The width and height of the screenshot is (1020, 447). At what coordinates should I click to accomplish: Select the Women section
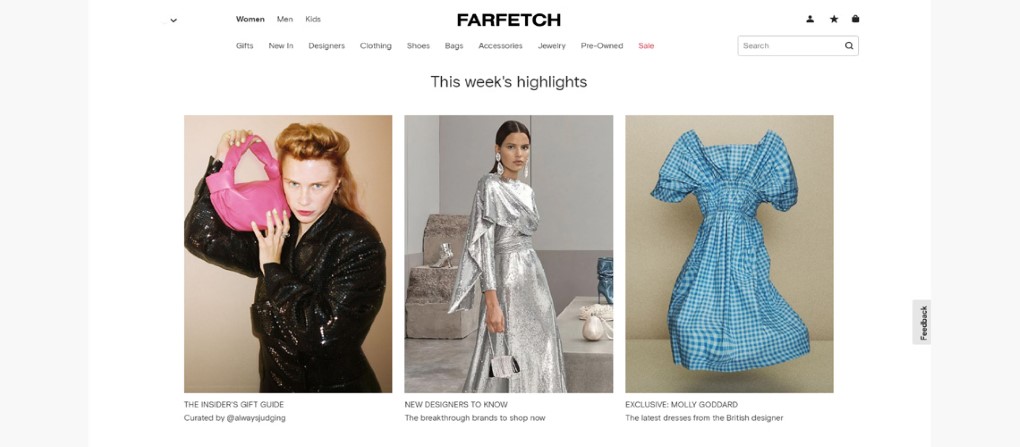(250, 19)
